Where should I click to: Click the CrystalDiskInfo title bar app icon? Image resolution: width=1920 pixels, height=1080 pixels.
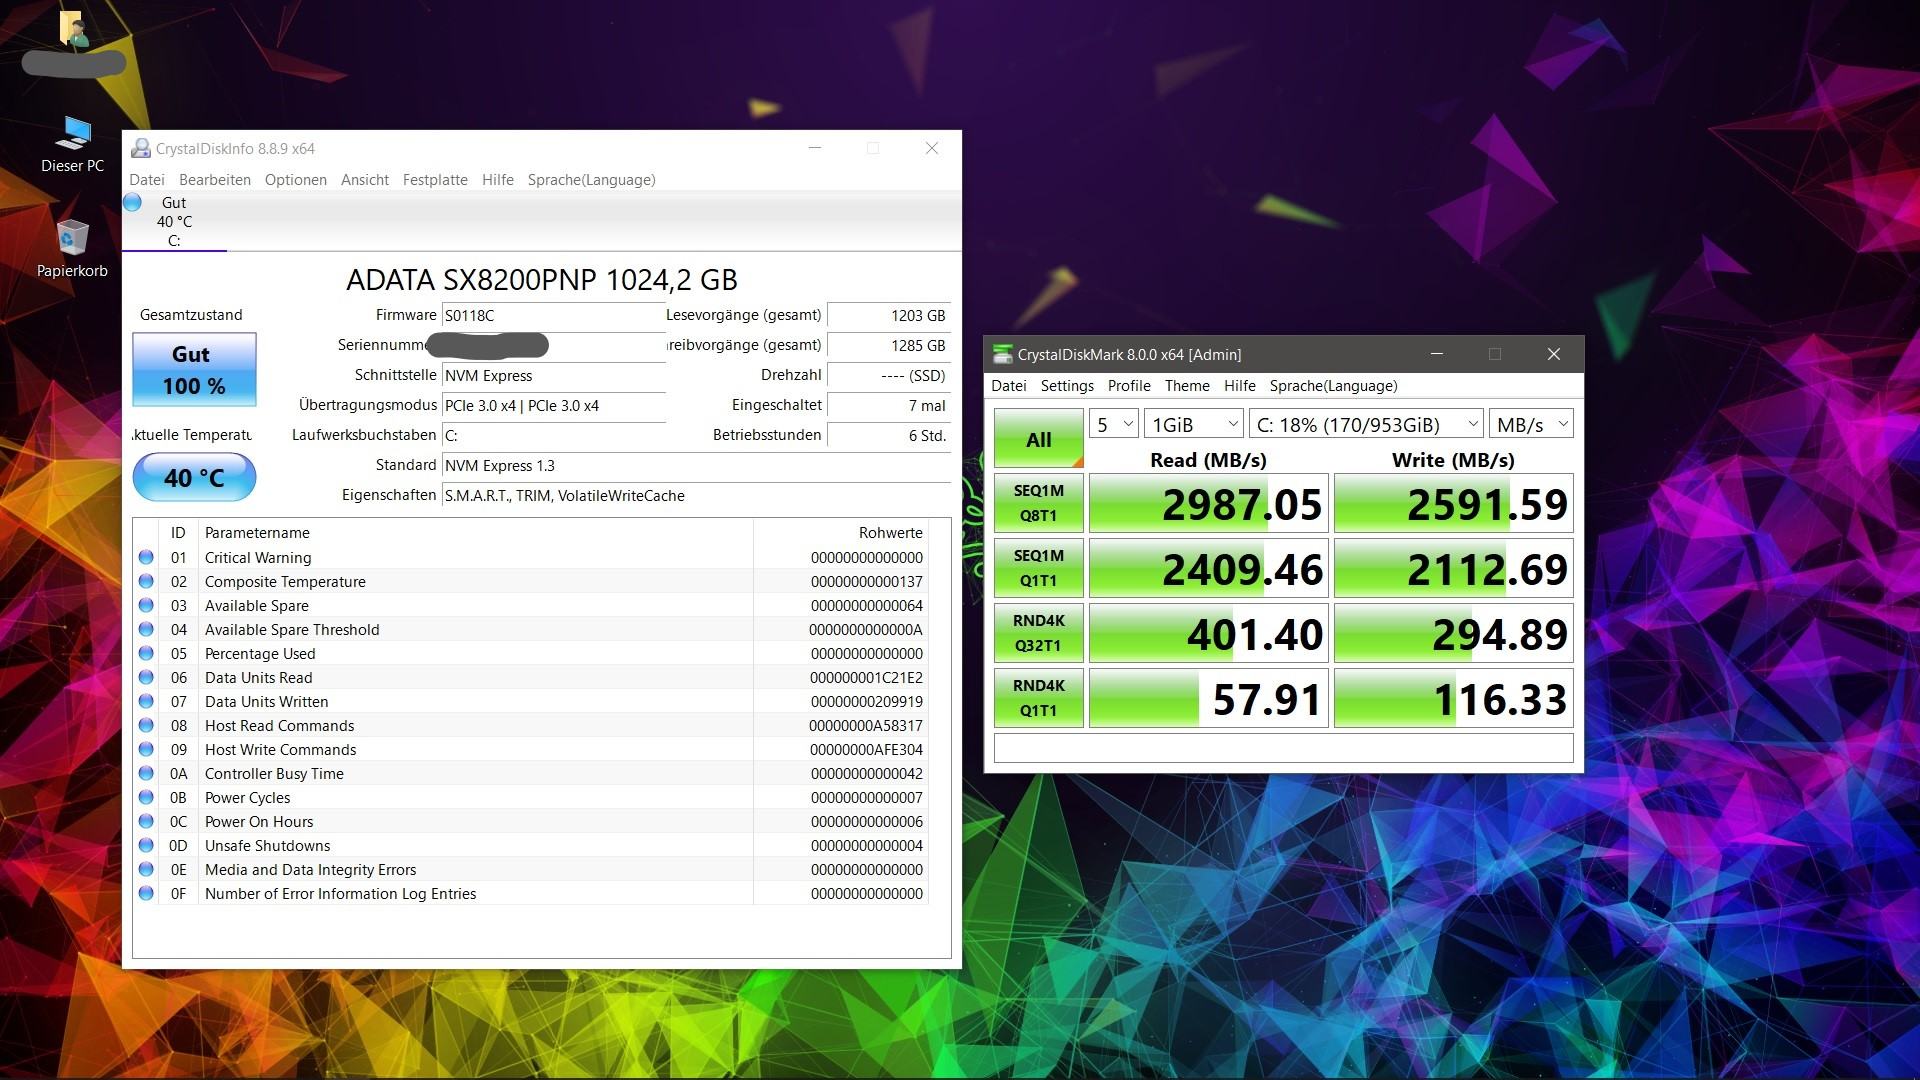(x=141, y=148)
